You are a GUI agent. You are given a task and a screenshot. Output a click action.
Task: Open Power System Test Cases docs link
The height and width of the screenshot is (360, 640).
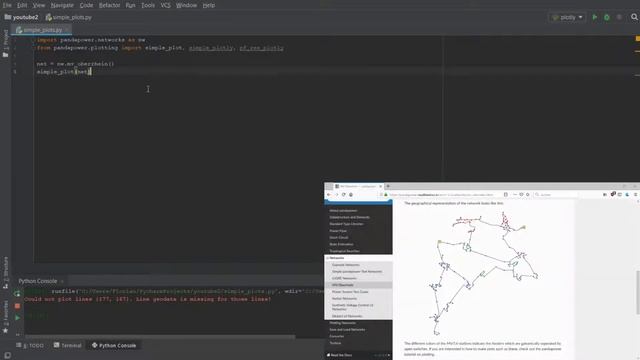click(x=350, y=292)
